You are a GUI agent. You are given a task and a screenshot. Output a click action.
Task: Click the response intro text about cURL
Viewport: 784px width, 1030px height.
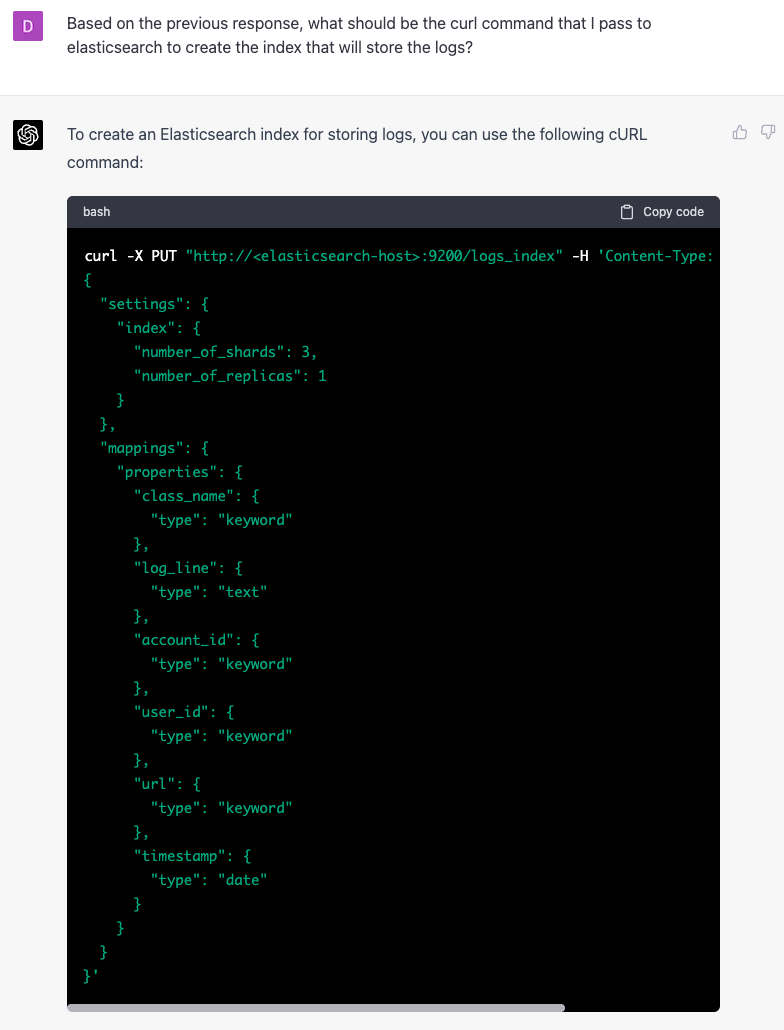point(356,147)
